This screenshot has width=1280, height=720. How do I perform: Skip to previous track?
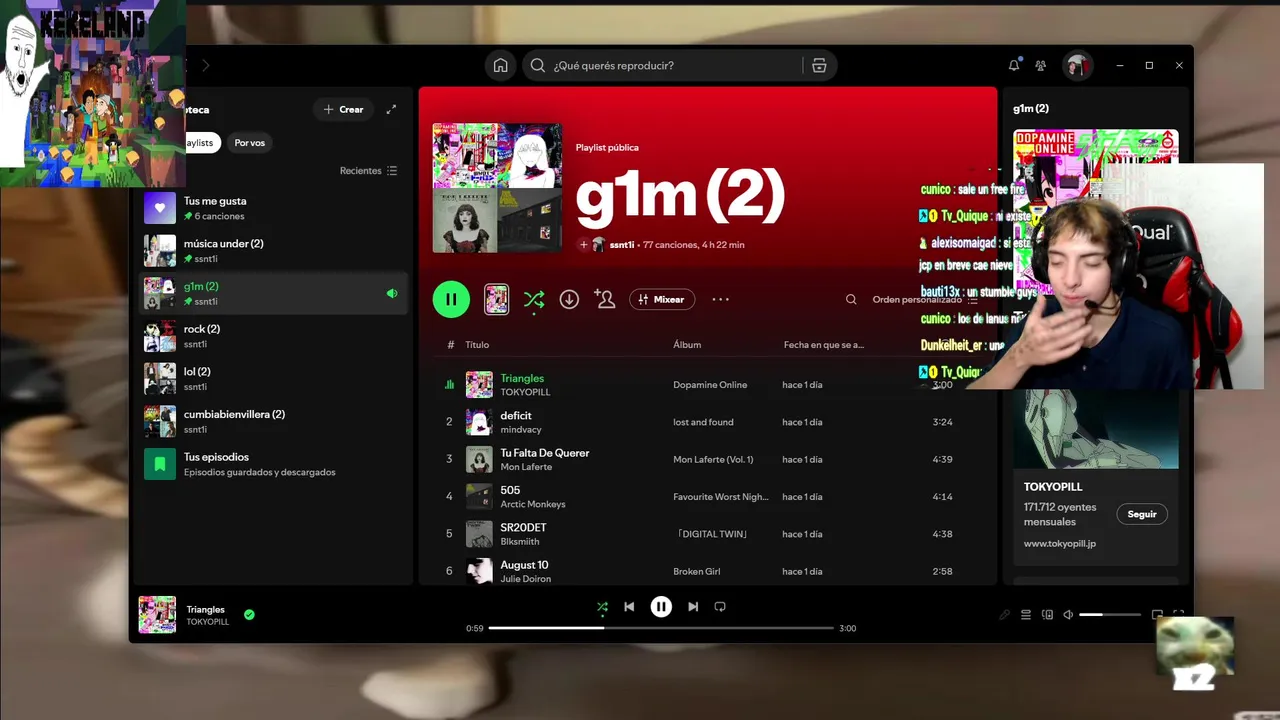629,607
